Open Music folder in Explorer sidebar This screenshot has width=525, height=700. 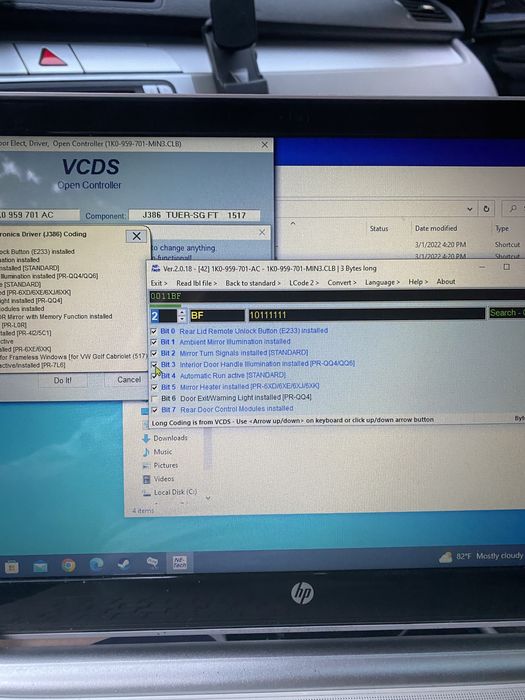[157, 452]
